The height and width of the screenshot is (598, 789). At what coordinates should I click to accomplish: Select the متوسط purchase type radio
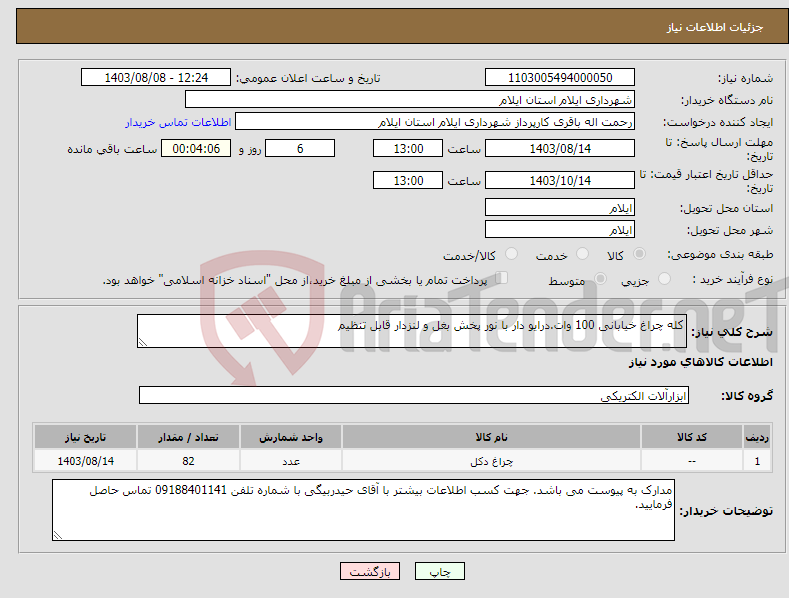(600, 279)
